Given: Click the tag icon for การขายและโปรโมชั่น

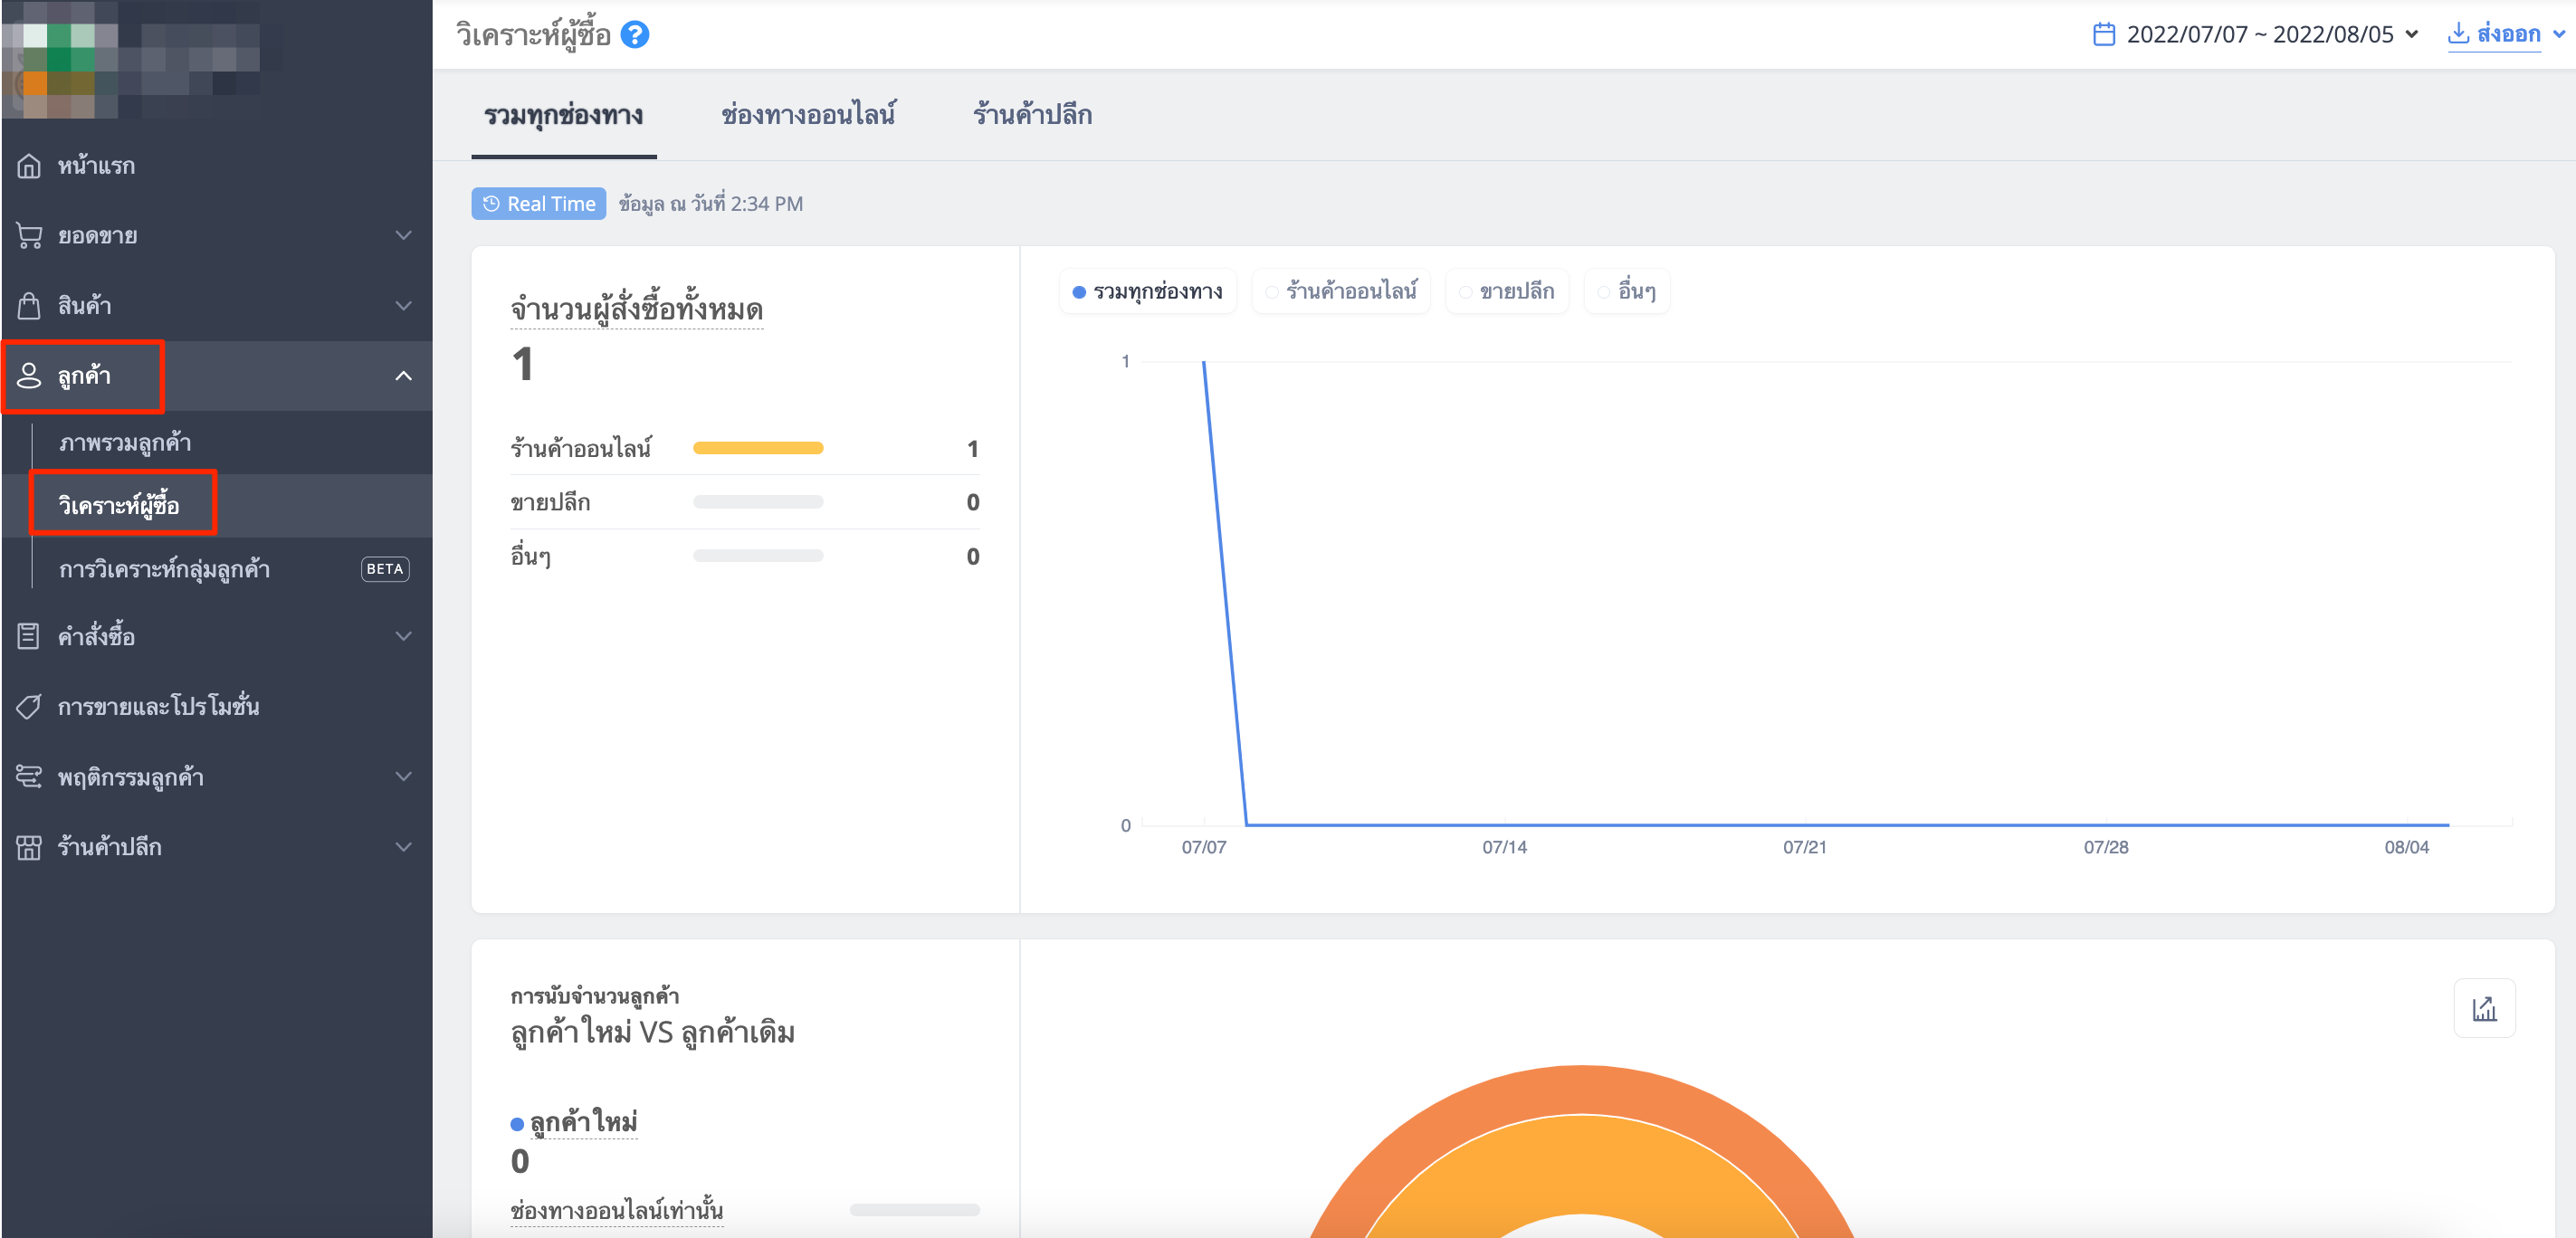Looking at the screenshot, I should (x=29, y=707).
